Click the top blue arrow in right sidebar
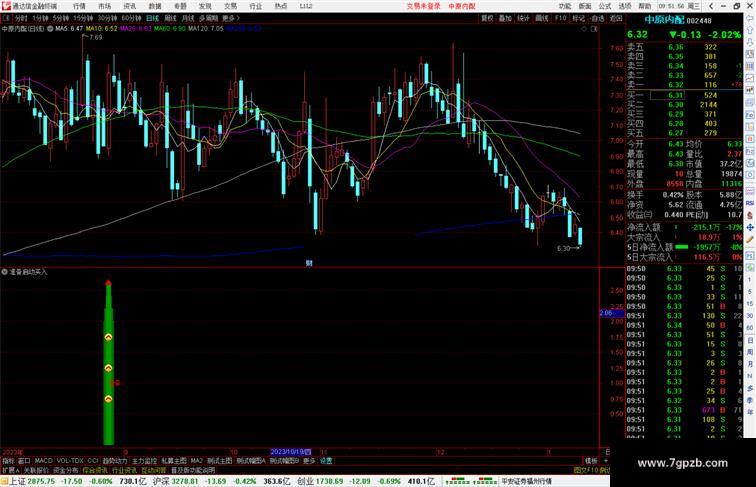Viewport: 756px width, 487px height. click(x=750, y=18)
